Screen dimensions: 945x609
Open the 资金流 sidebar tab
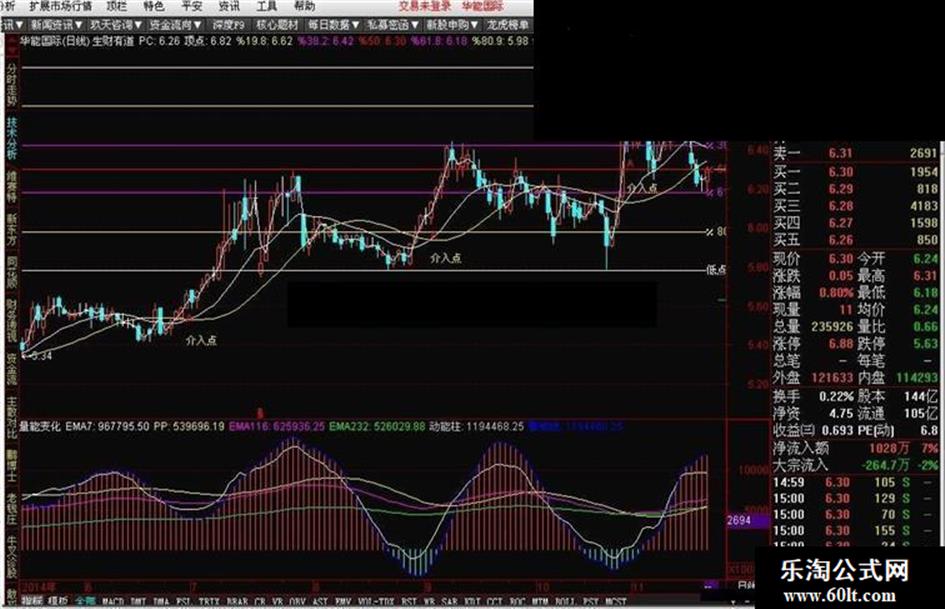coord(11,369)
